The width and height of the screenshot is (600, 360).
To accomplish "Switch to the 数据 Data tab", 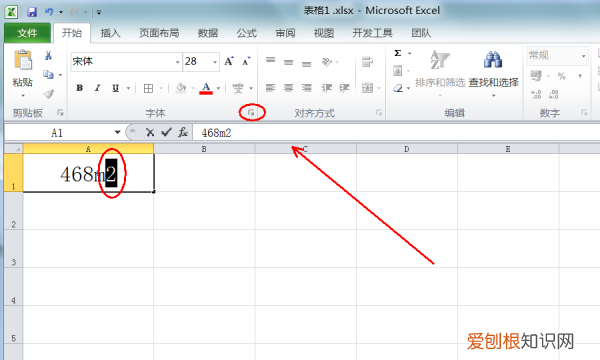I will (x=208, y=33).
